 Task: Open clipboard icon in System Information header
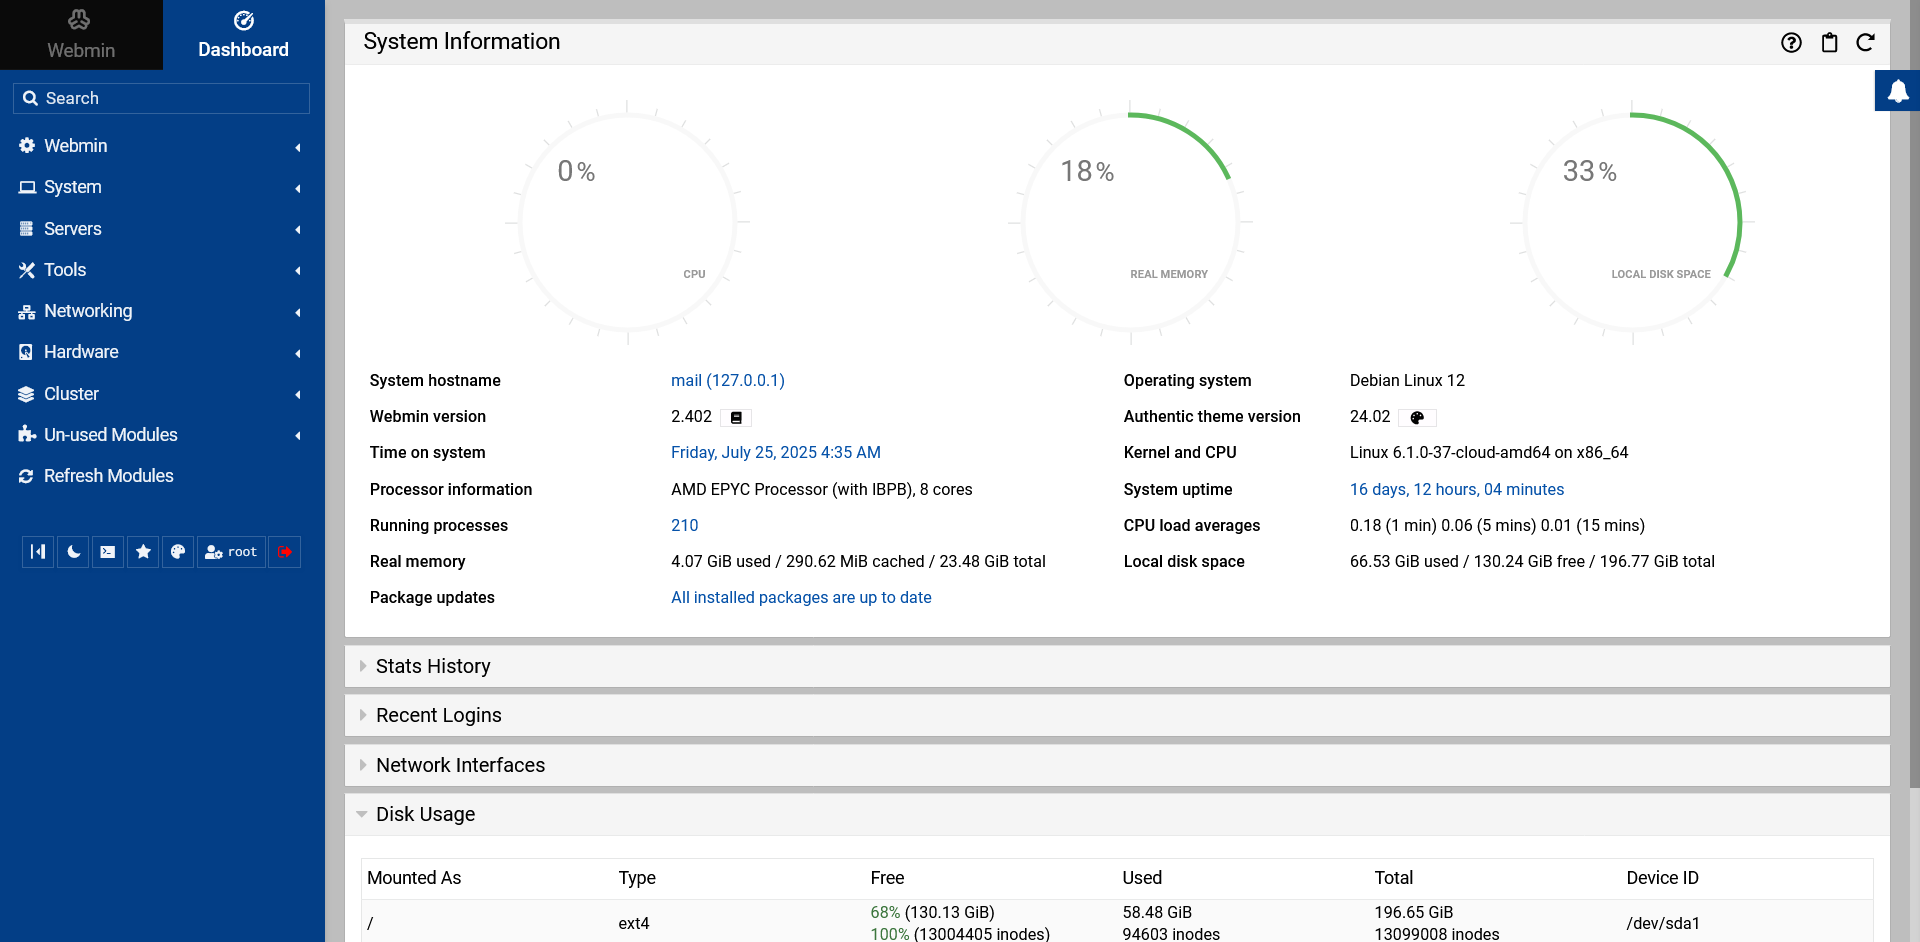pyautogui.click(x=1829, y=42)
